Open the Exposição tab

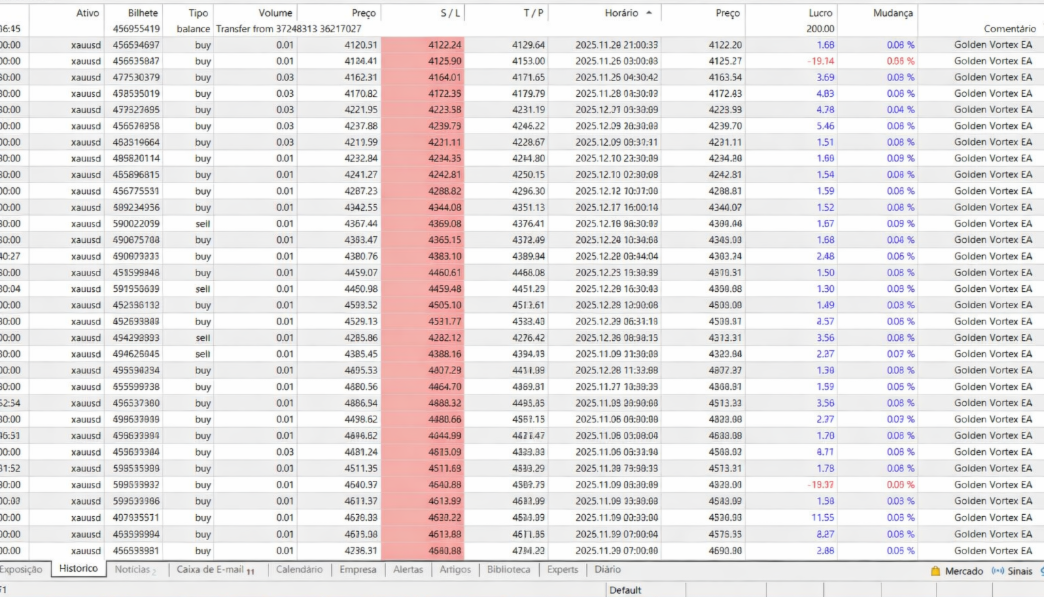point(21,570)
